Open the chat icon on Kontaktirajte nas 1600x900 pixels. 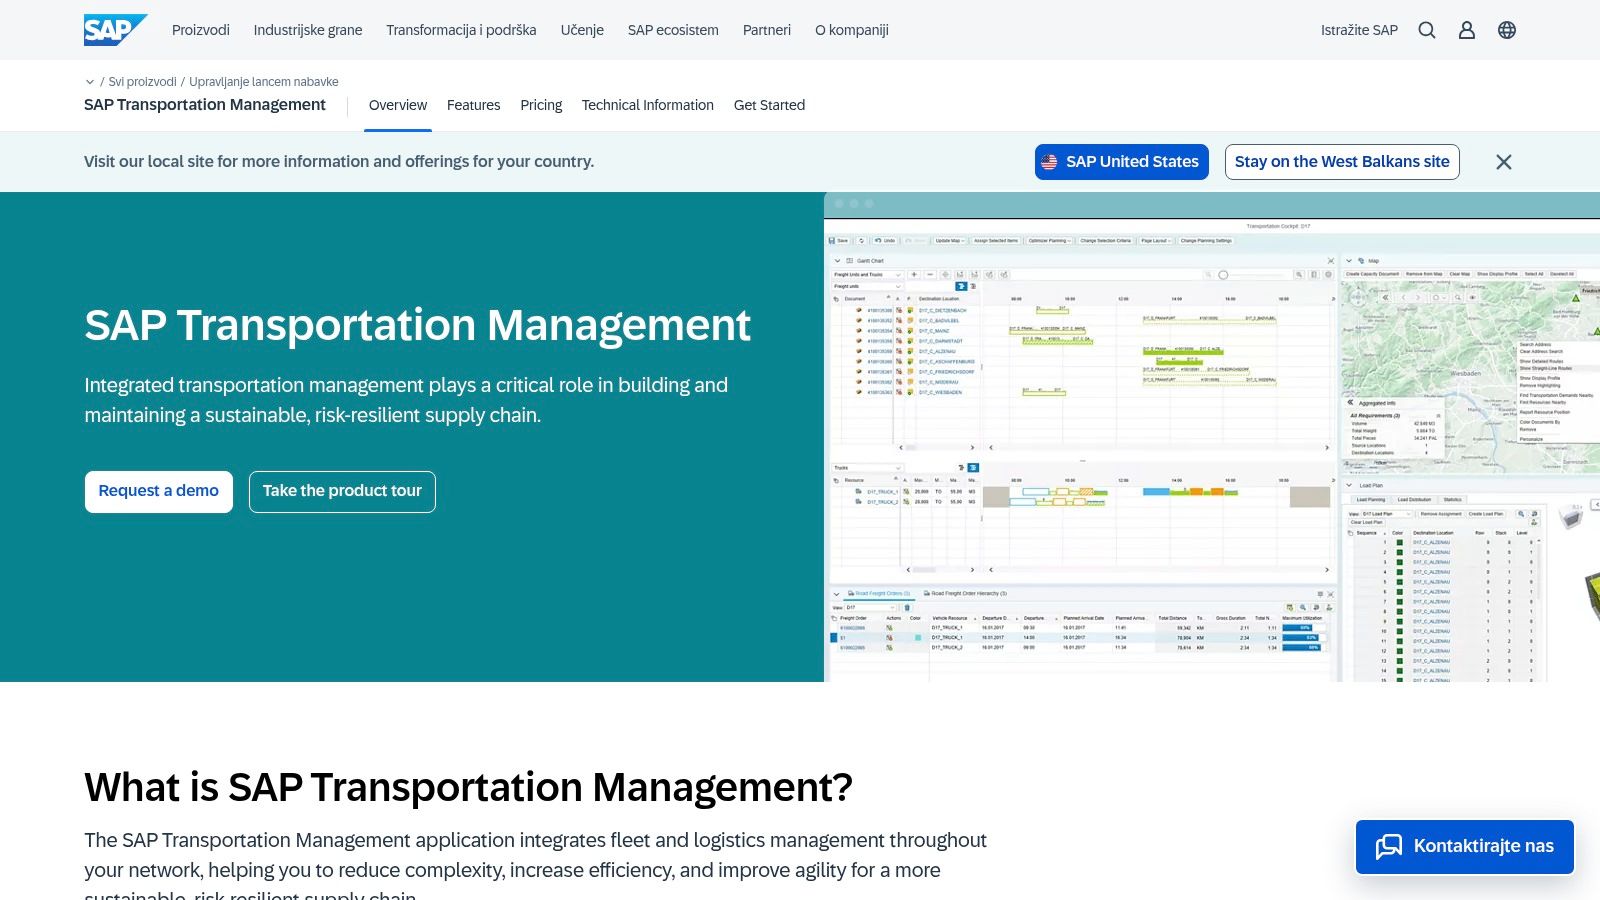point(1390,847)
